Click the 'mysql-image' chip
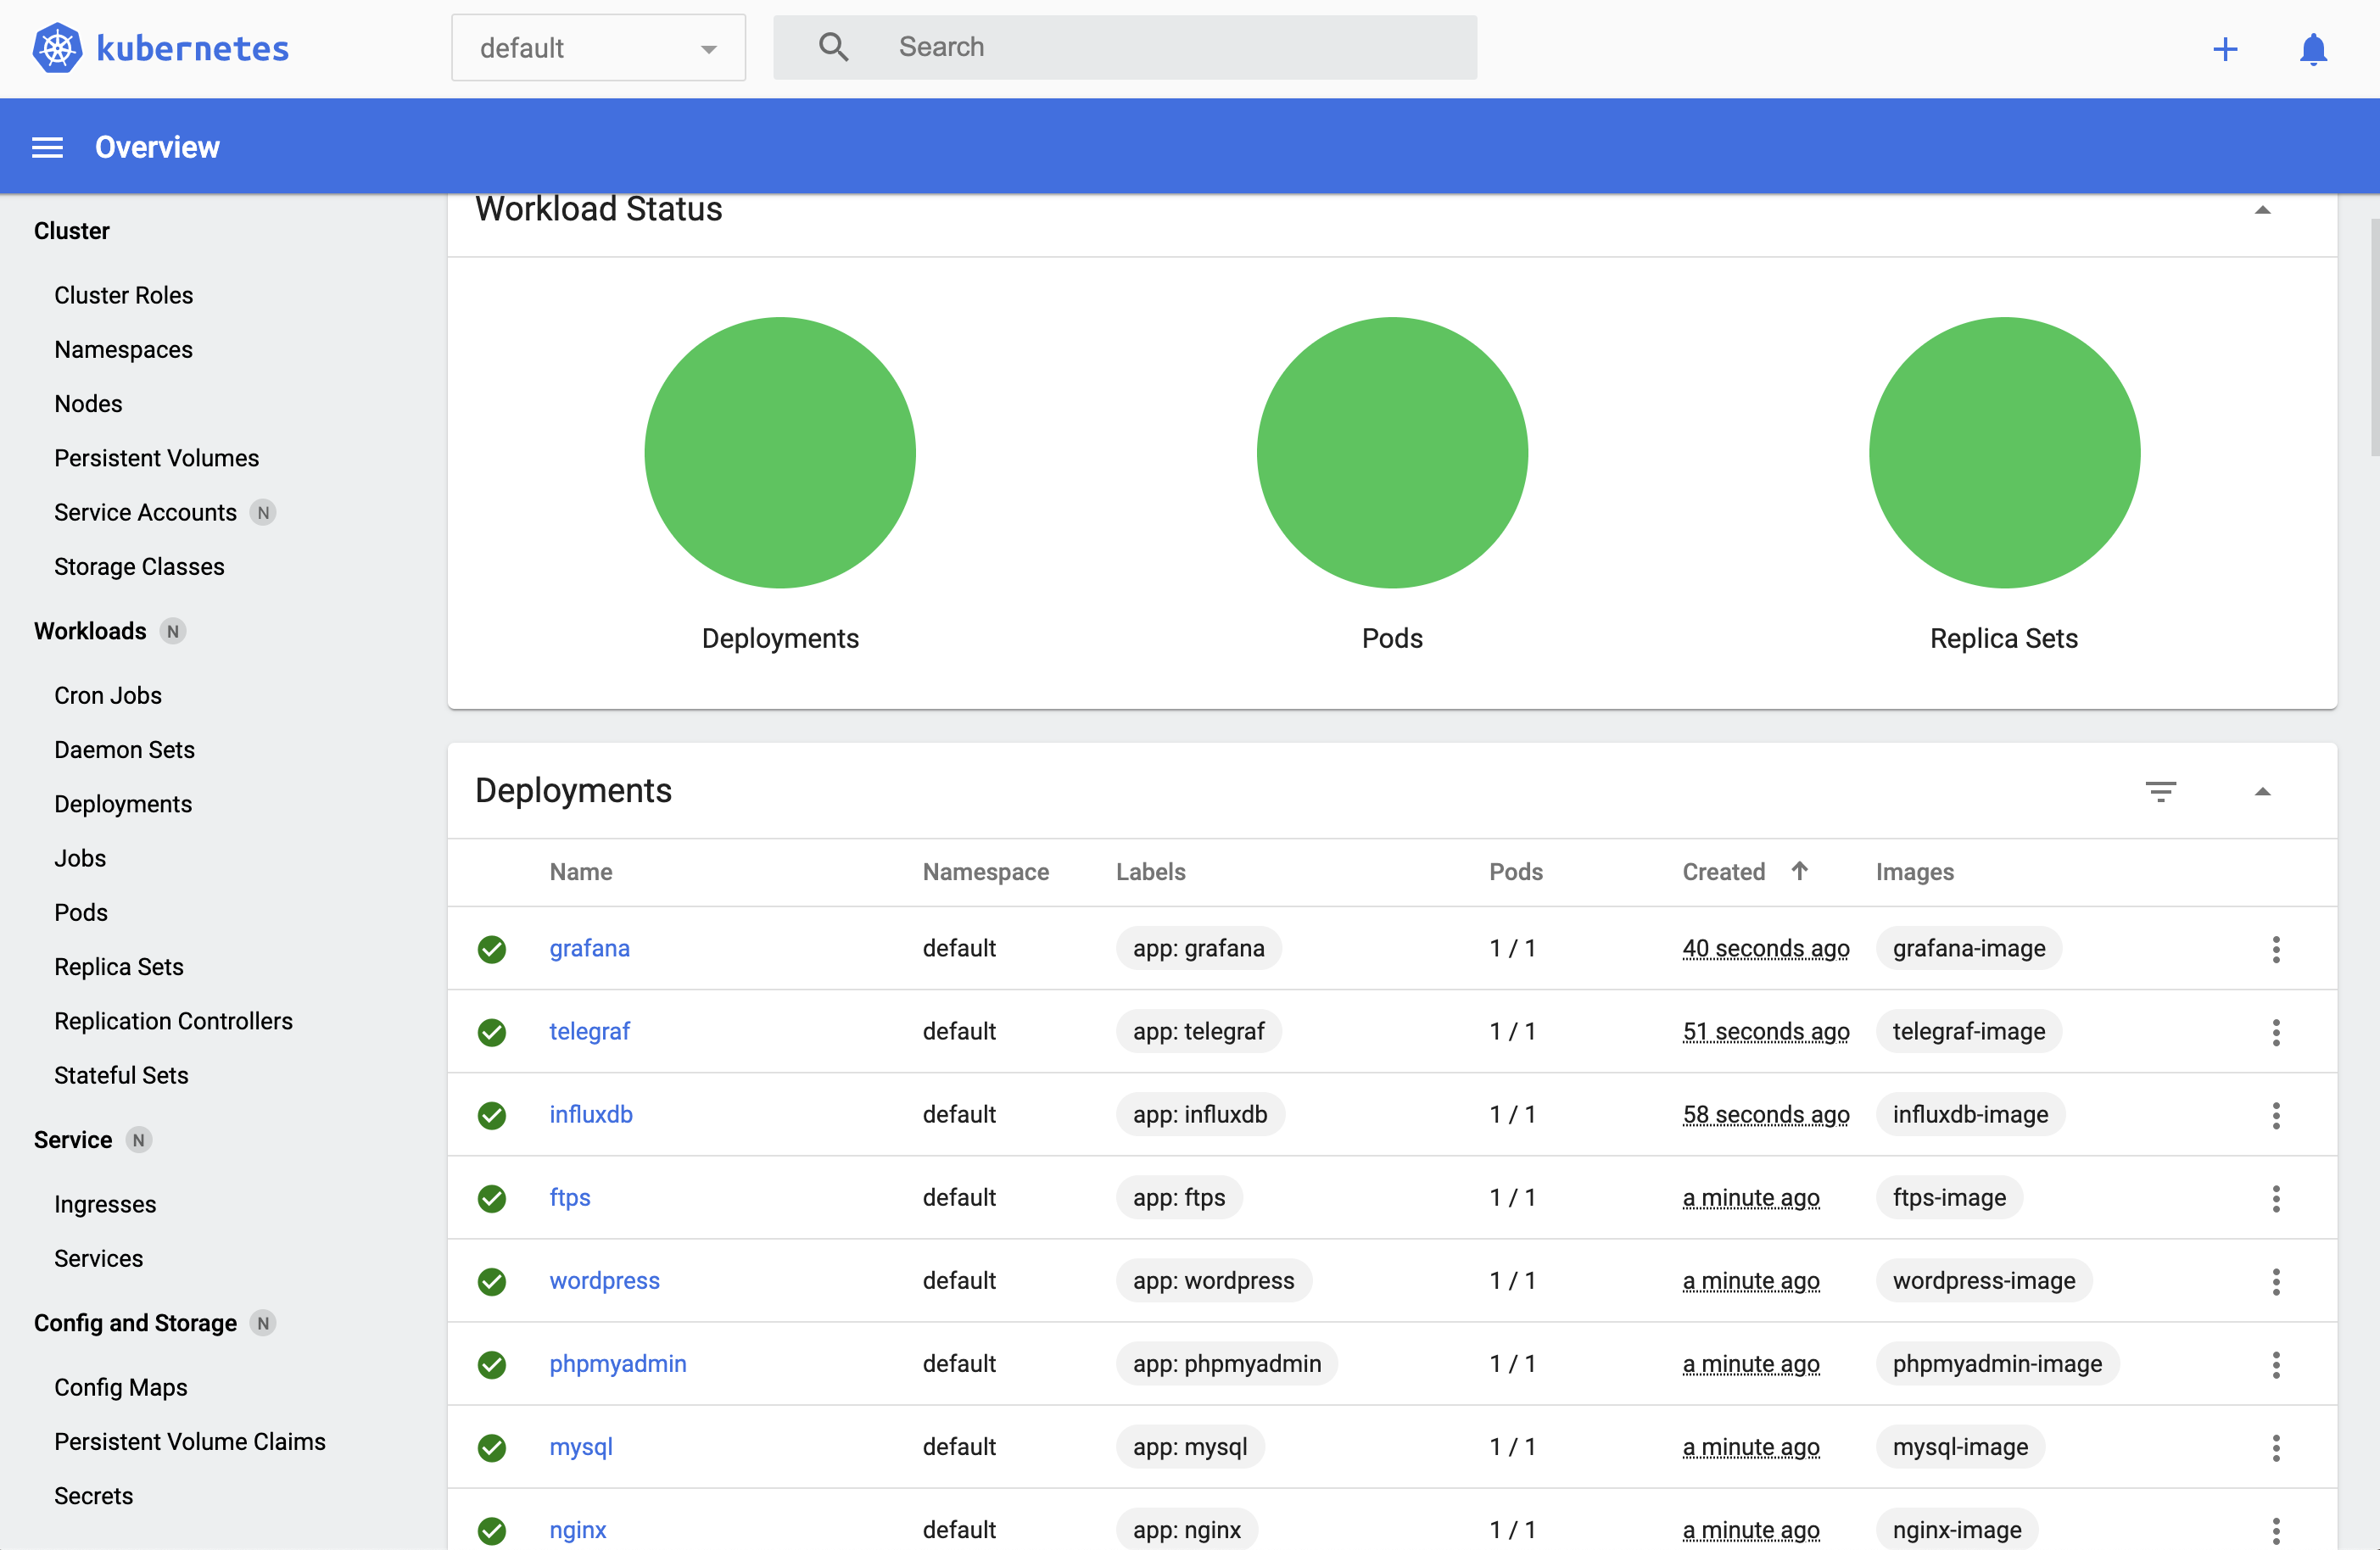2380x1550 pixels. click(1960, 1446)
